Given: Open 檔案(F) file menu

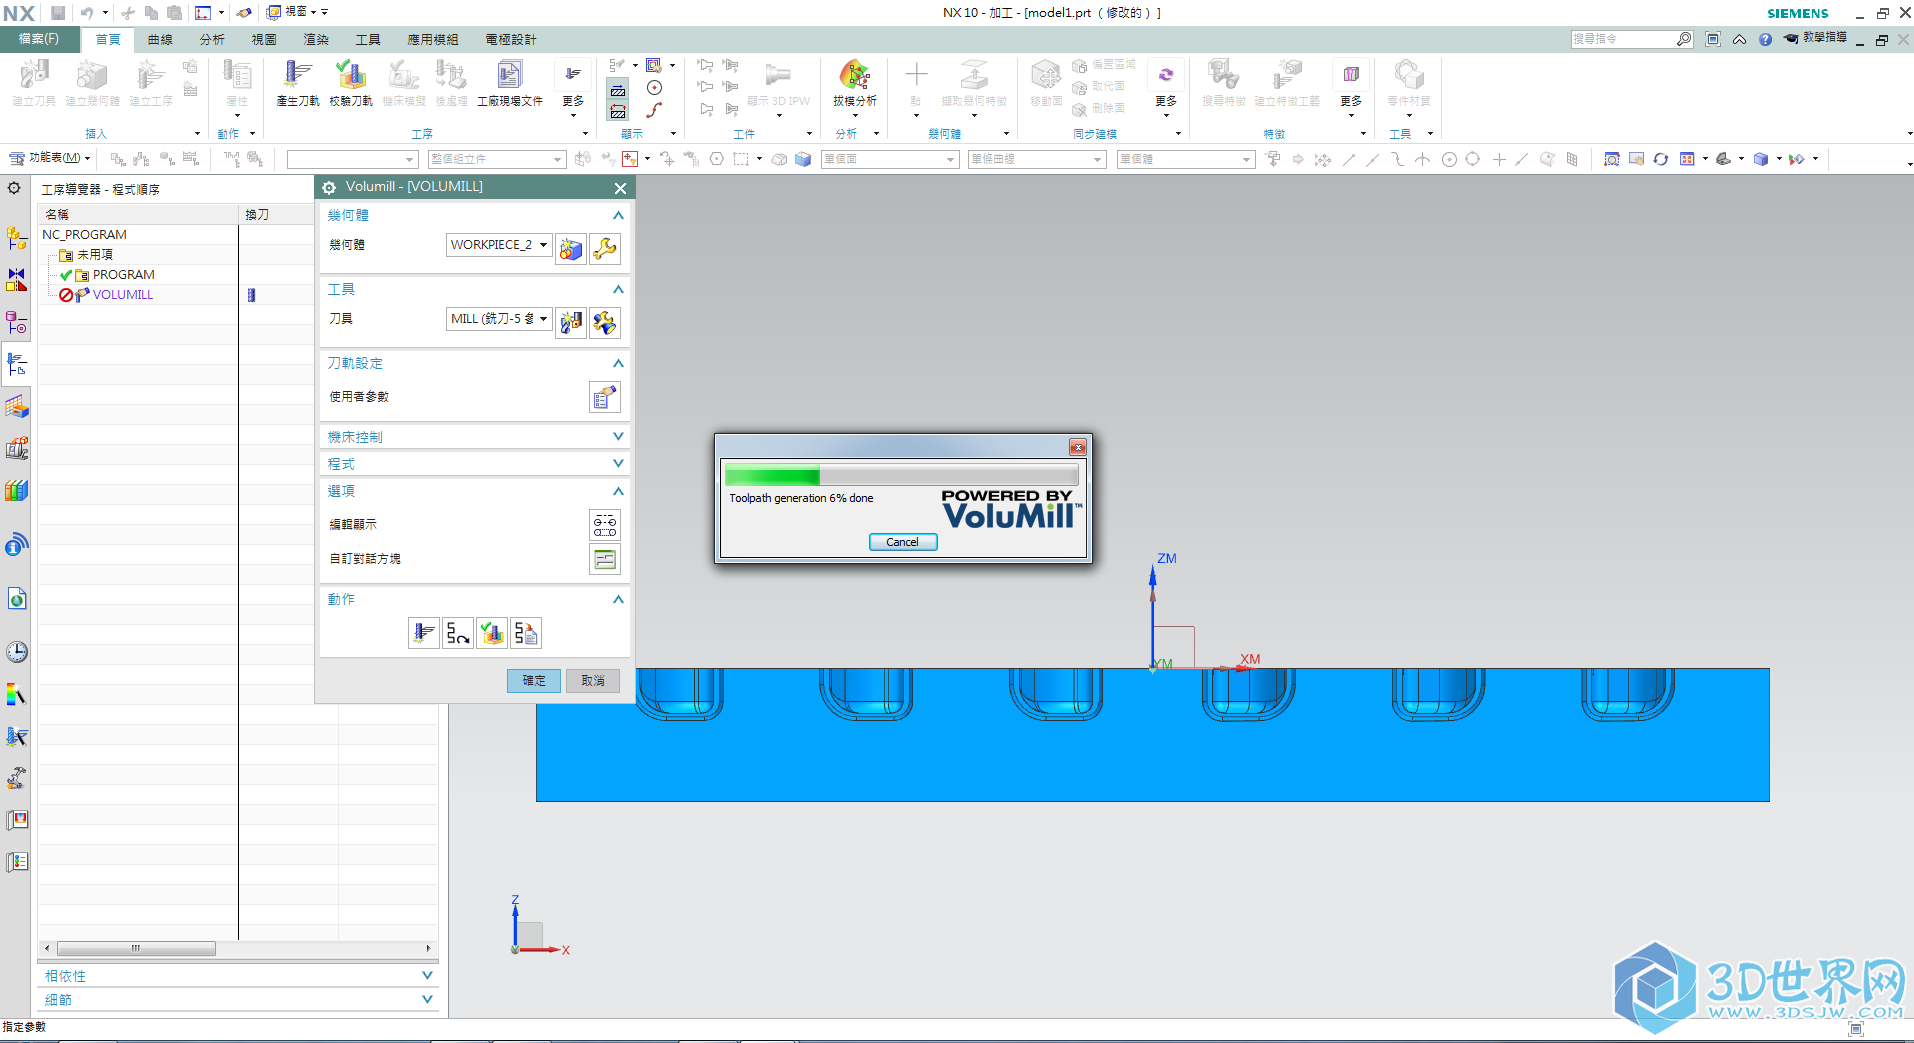Looking at the screenshot, I should pos(38,39).
